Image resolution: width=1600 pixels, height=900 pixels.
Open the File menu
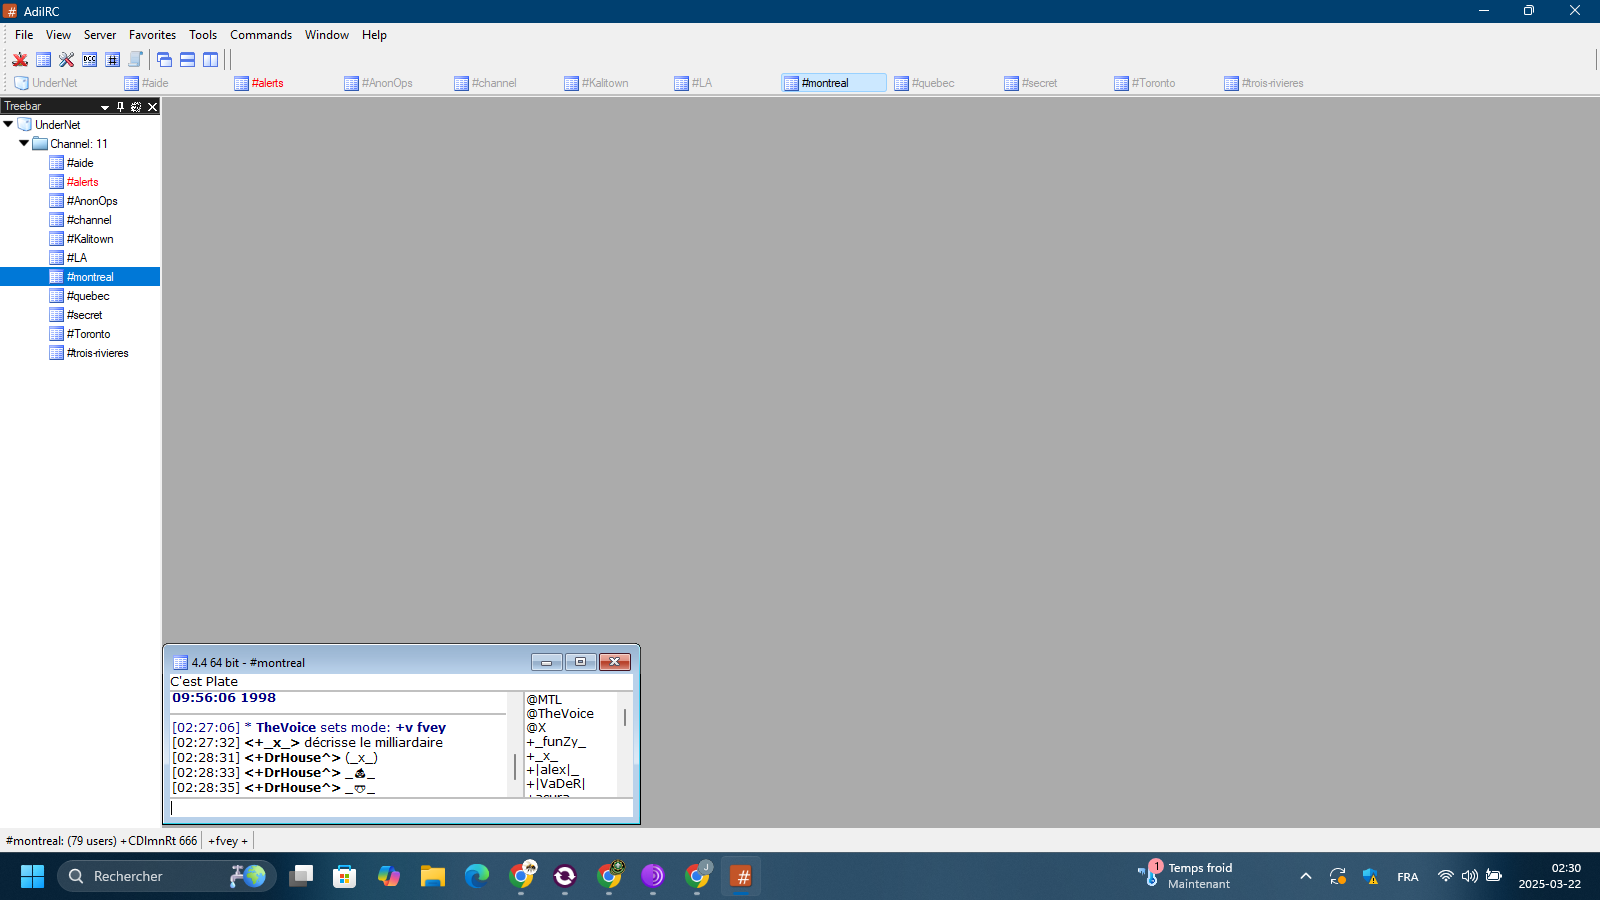pos(24,35)
